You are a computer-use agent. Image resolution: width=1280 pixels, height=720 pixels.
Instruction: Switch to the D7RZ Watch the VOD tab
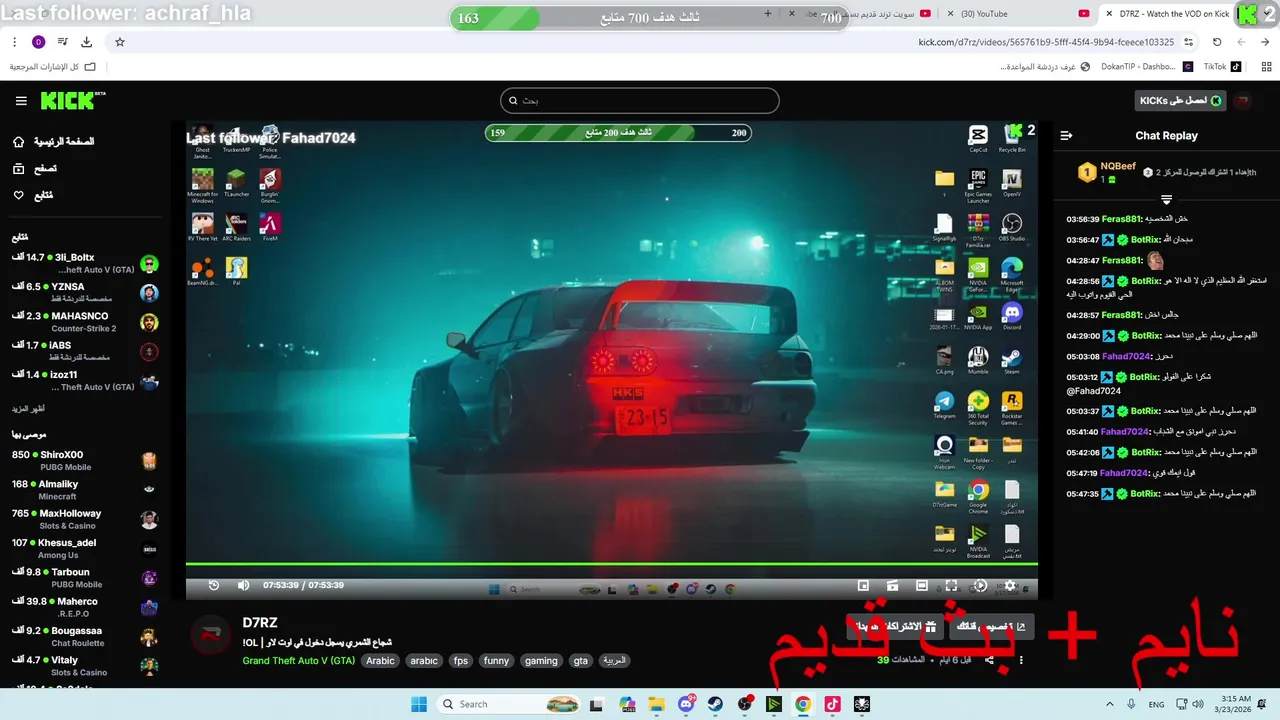(1174, 14)
